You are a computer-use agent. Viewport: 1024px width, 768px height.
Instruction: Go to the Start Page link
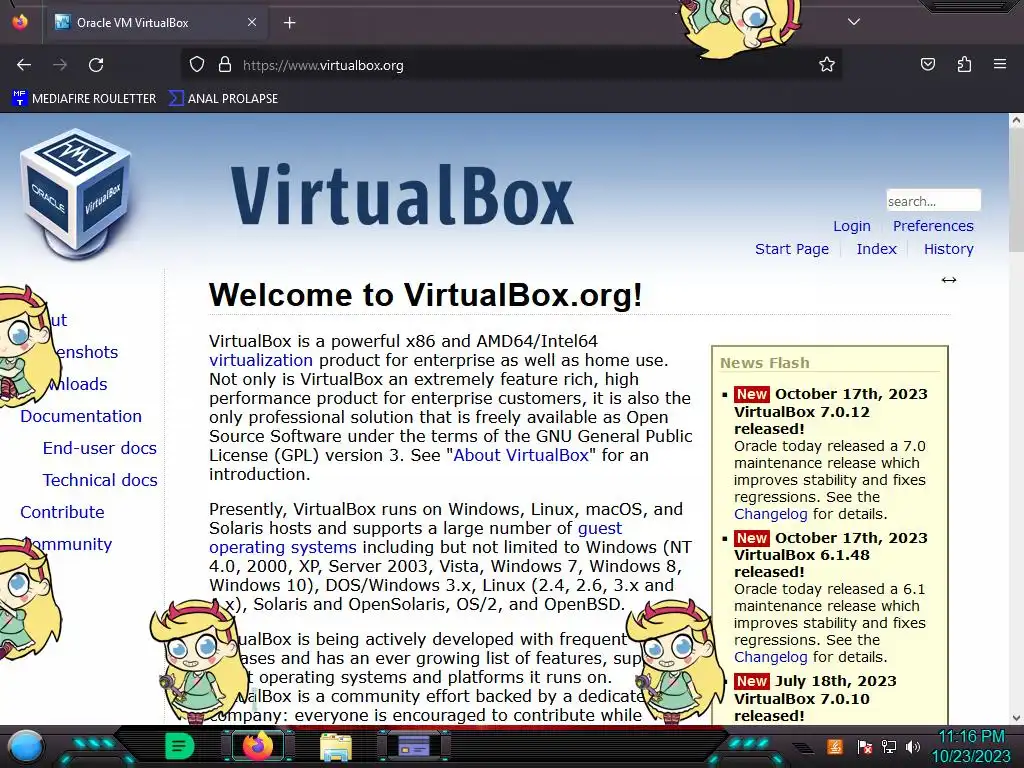point(792,249)
